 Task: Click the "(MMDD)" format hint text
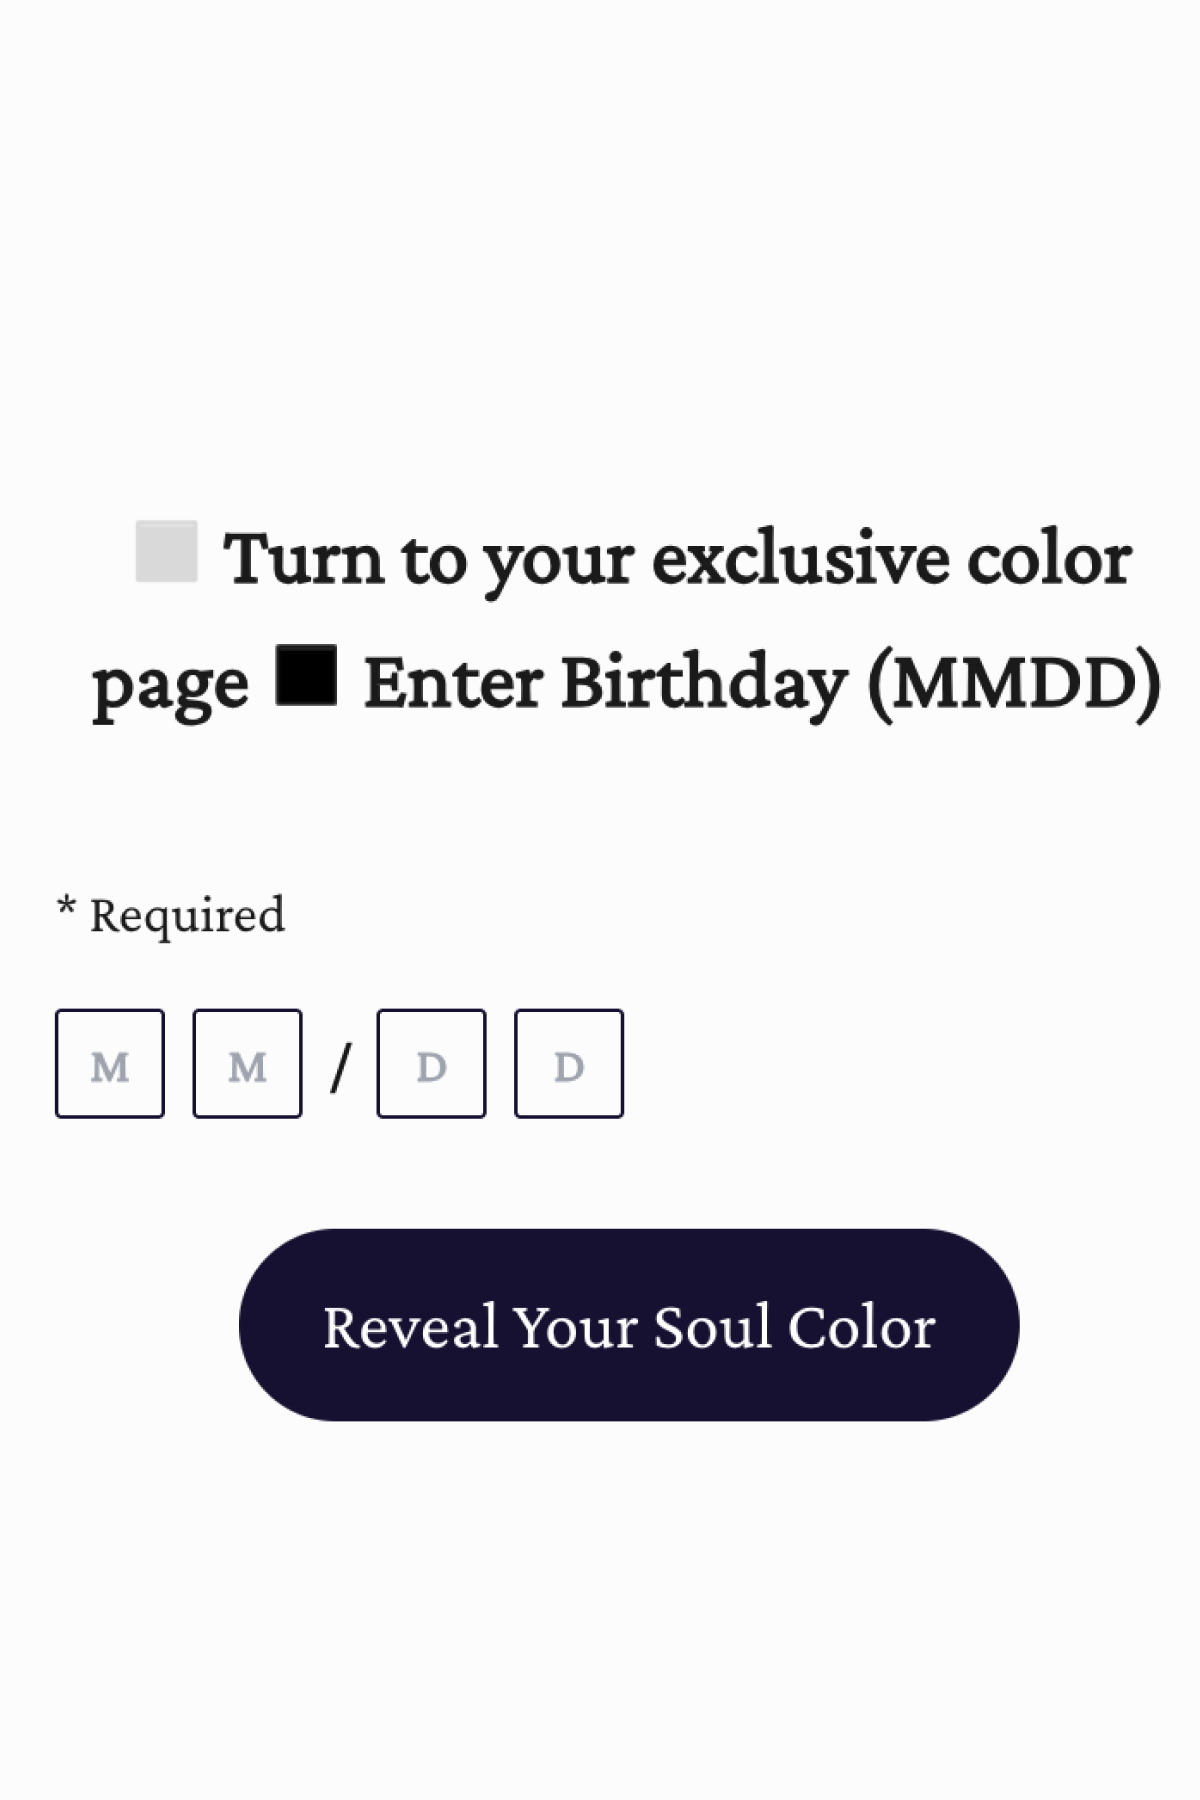[x=1014, y=684]
